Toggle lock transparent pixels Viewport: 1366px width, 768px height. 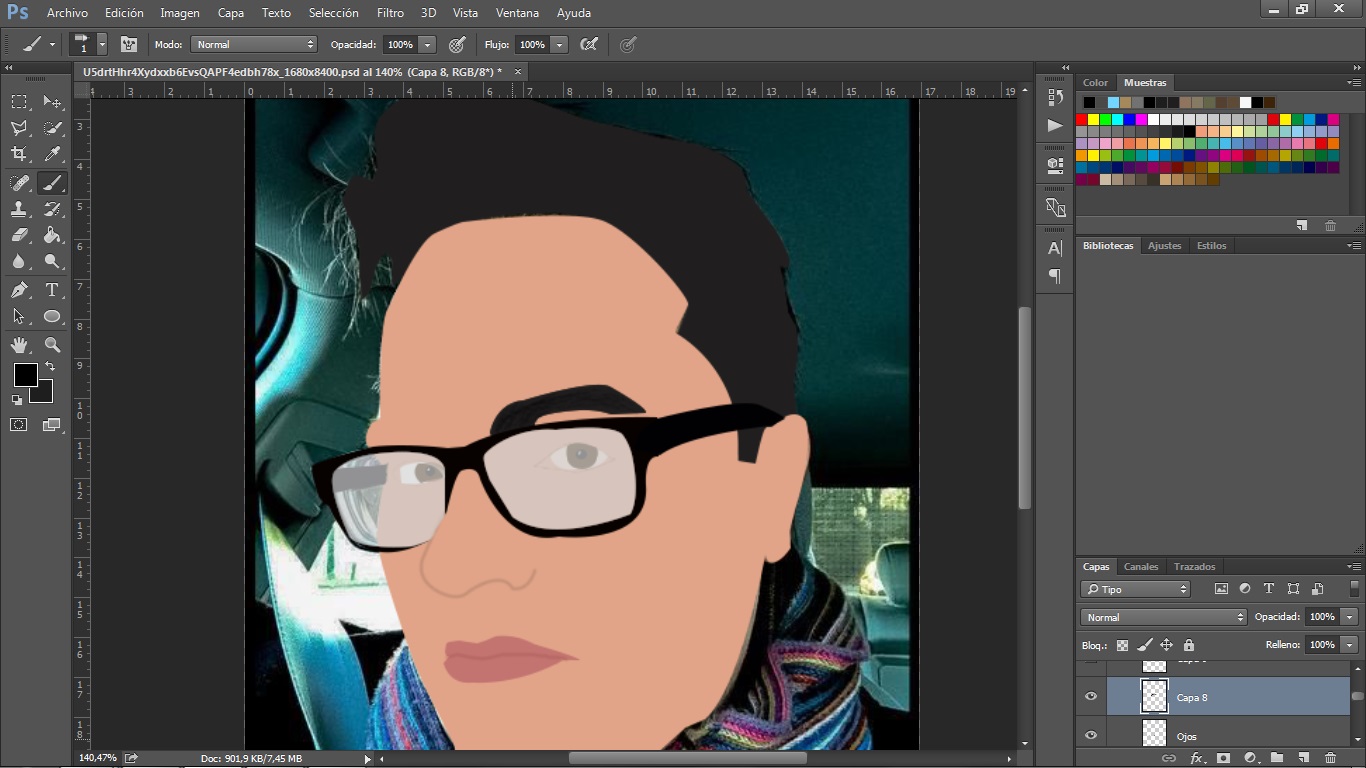(1122, 645)
